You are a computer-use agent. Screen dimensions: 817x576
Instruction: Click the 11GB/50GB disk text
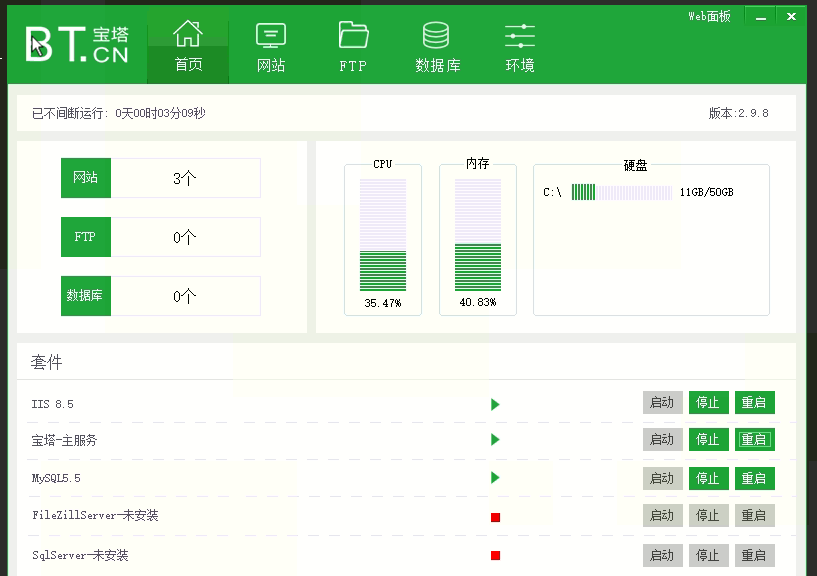pyautogui.click(x=707, y=192)
